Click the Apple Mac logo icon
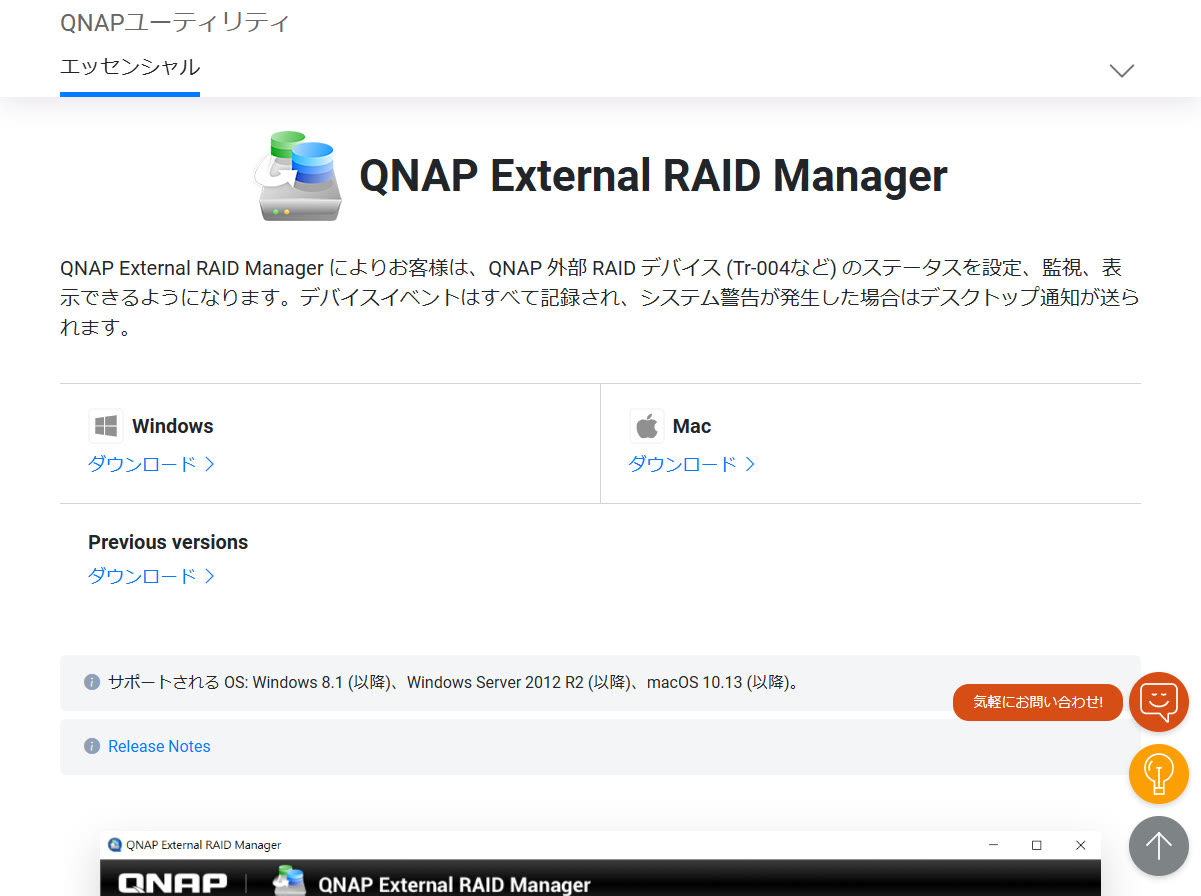 point(647,426)
